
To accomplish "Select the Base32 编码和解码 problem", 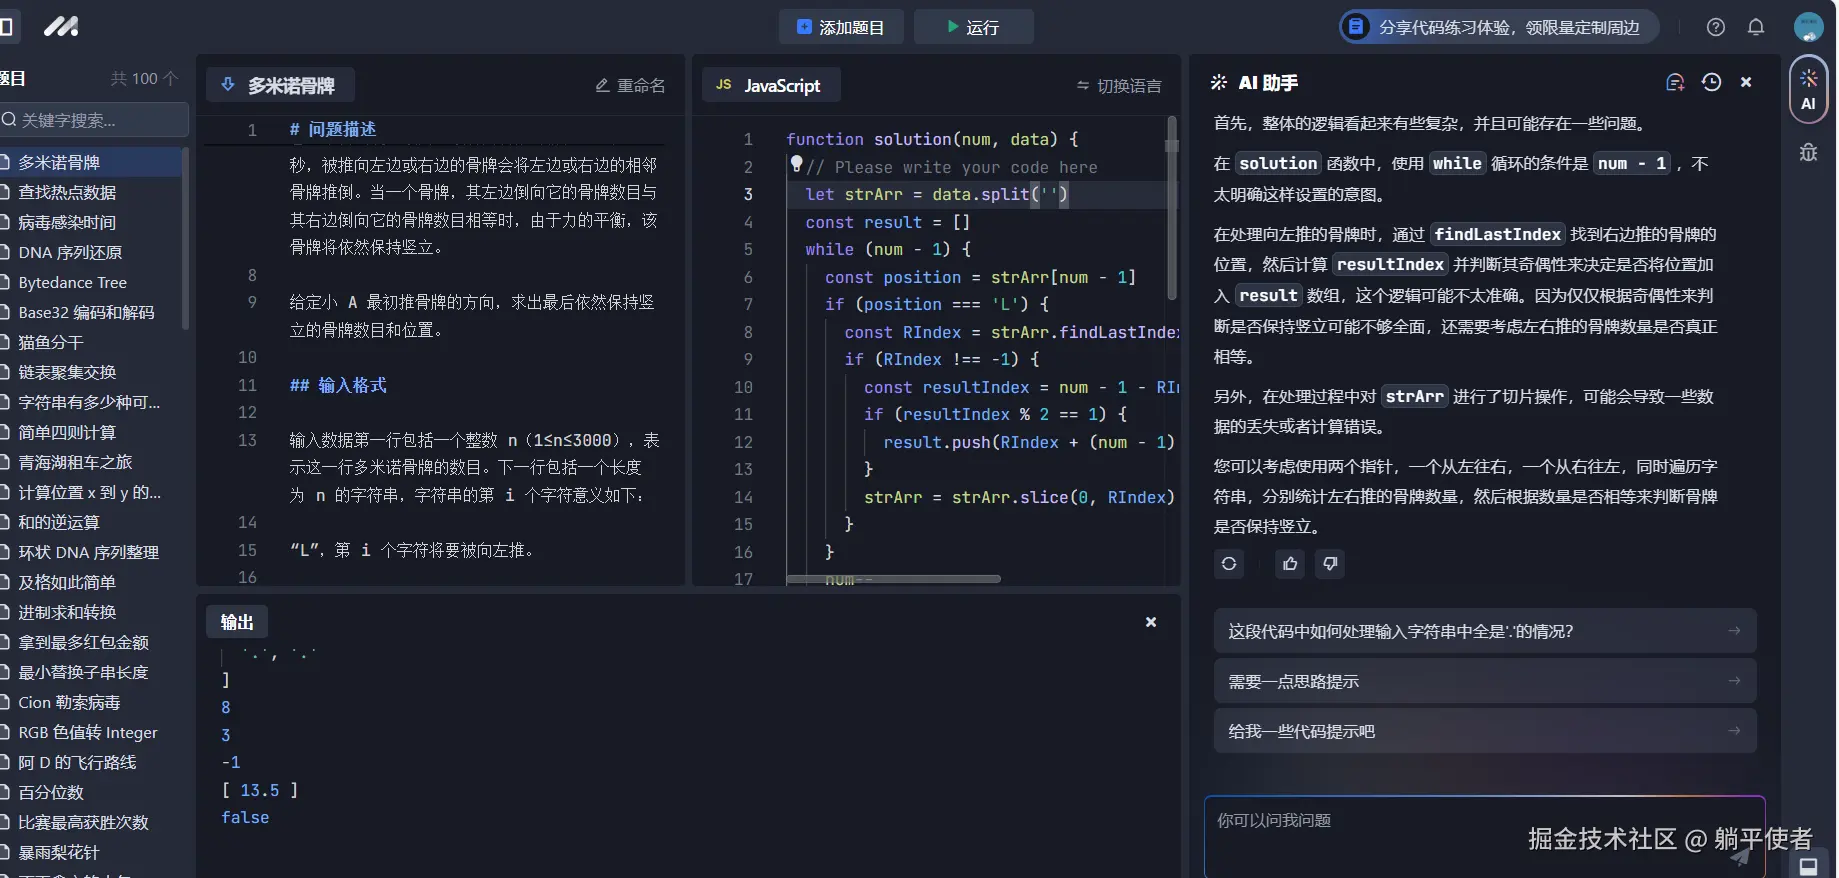I will pyautogui.click(x=90, y=312).
